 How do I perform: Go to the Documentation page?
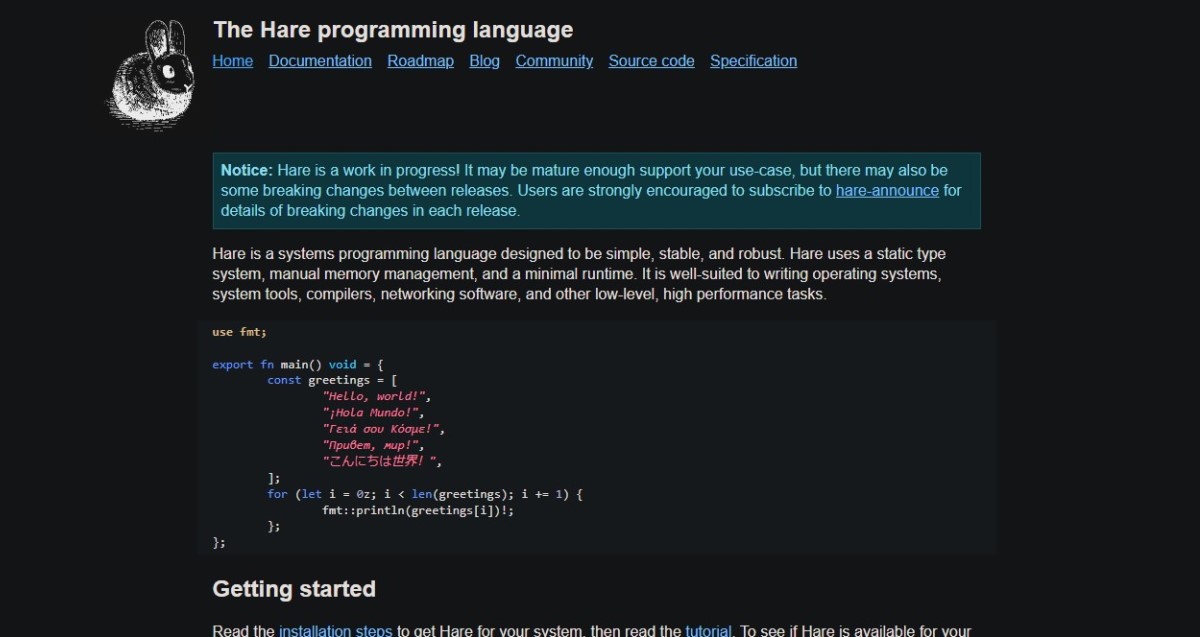320,61
